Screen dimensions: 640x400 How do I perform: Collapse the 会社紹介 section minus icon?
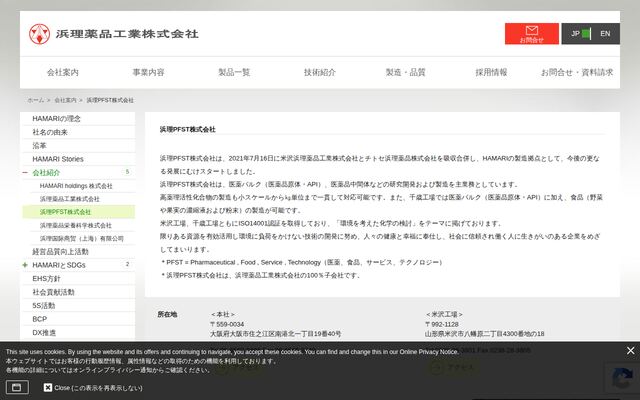tap(25, 173)
